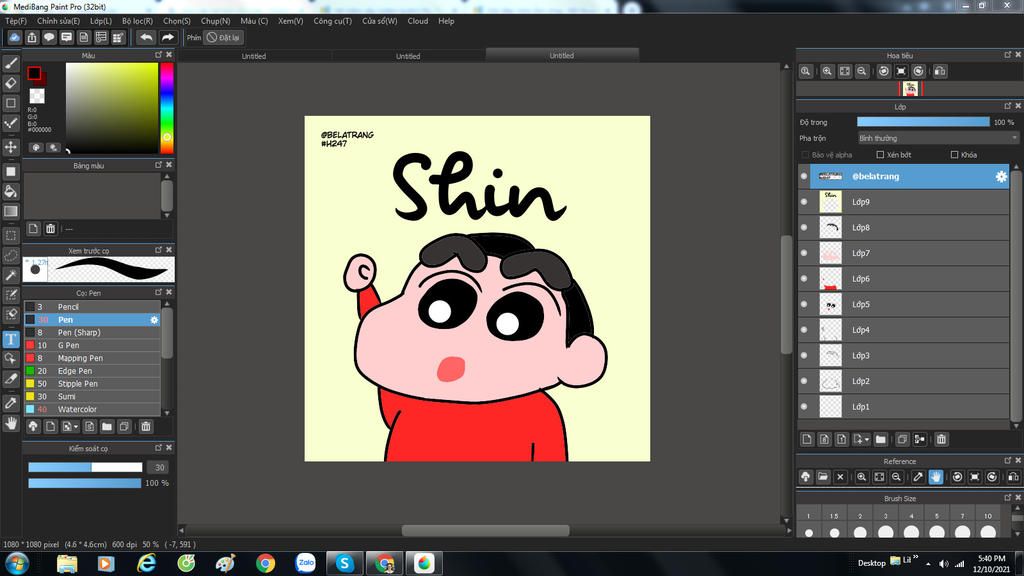Viewport: 1024px width, 576px height.
Task: Switch to the first Untitled tab
Action: (253, 56)
